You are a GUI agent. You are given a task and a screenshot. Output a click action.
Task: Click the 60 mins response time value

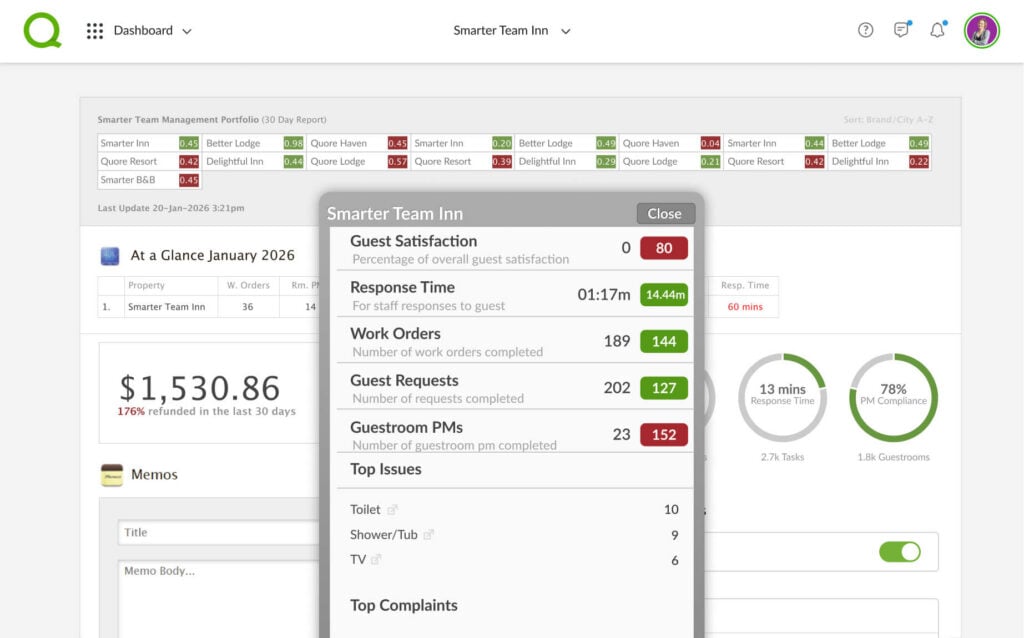(745, 307)
